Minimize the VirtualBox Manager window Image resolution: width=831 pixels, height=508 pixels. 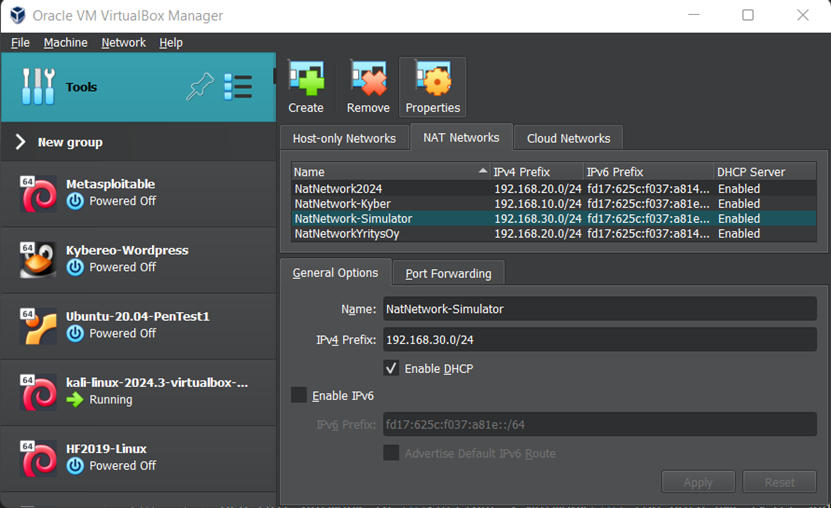coord(694,15)
